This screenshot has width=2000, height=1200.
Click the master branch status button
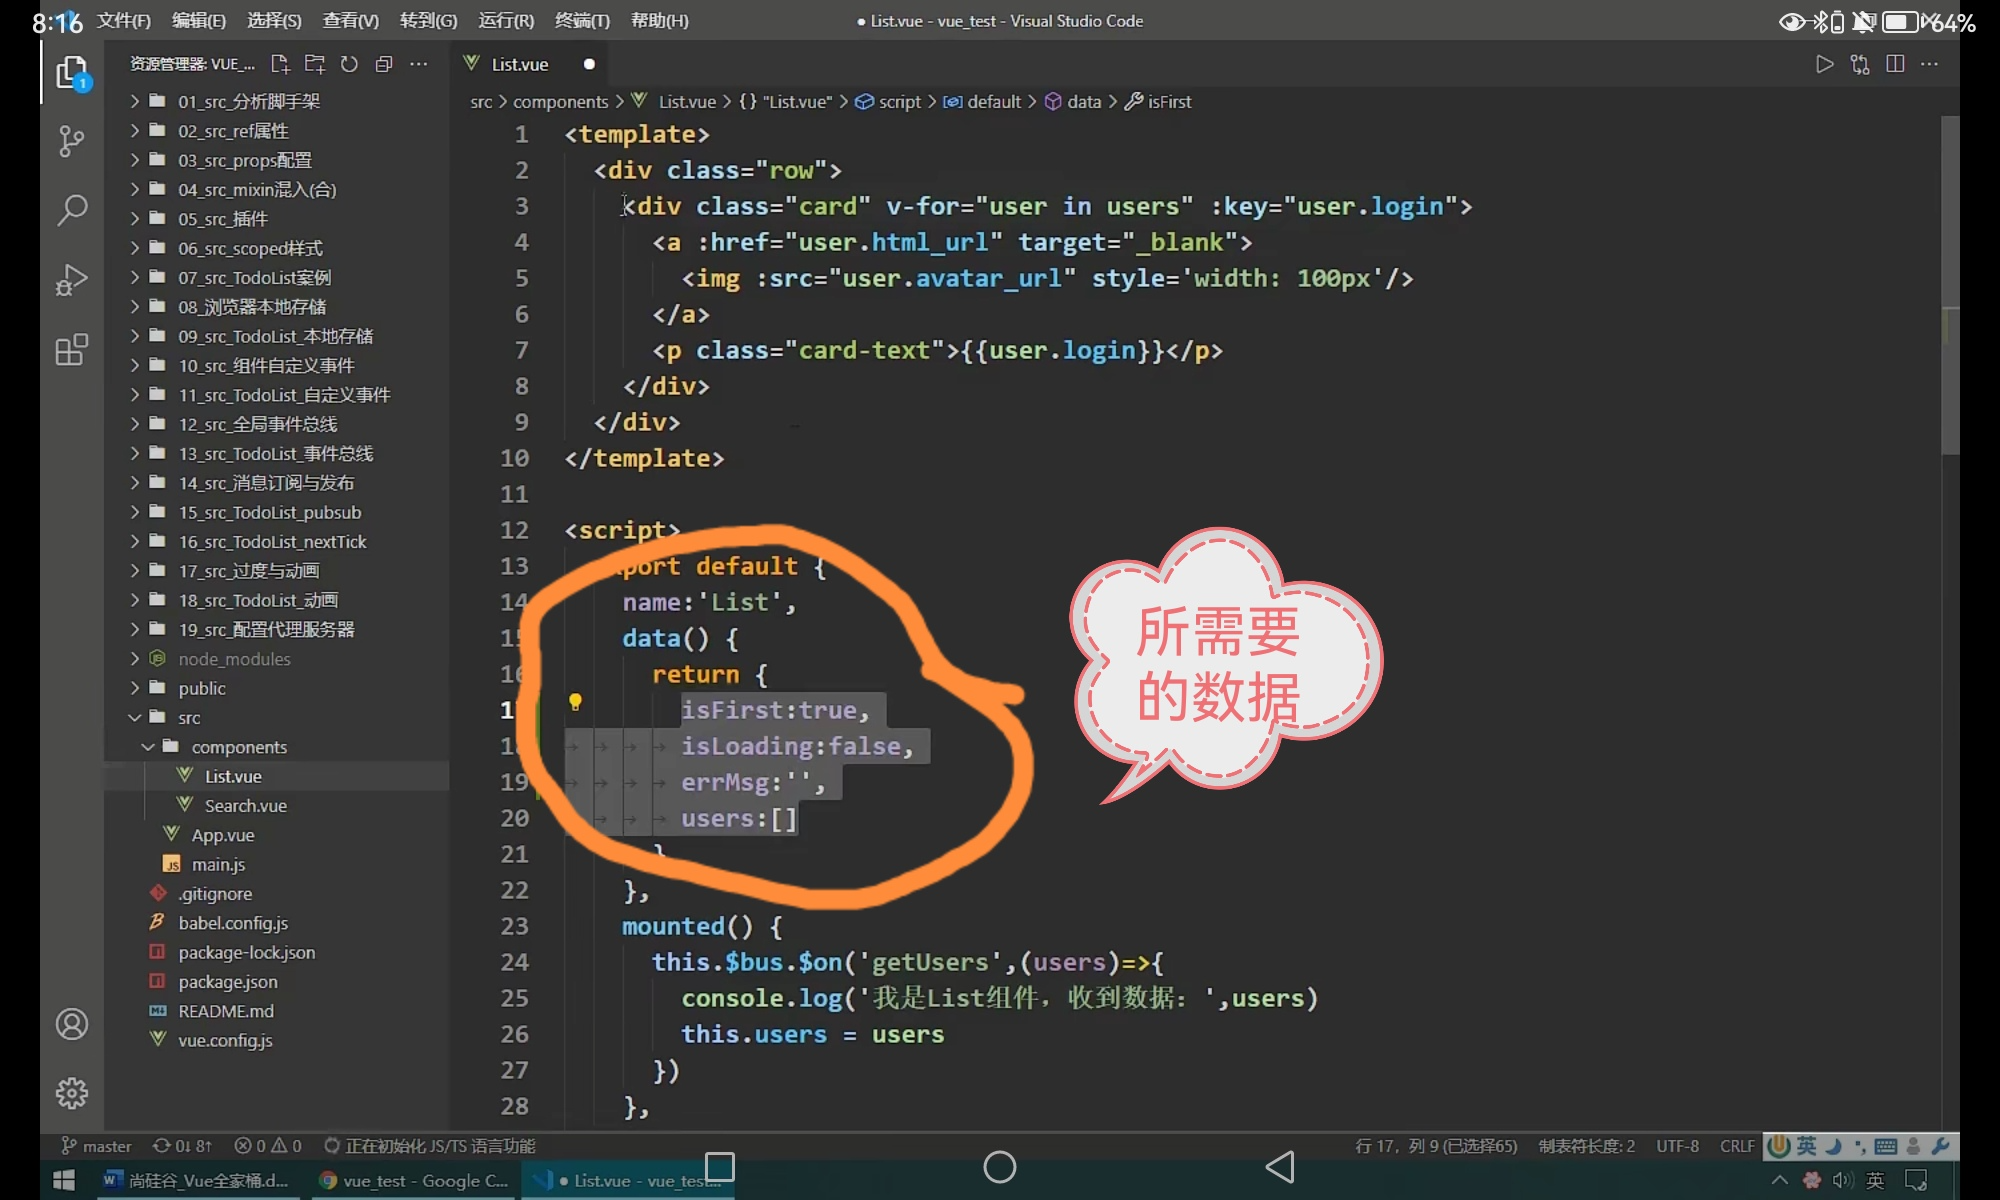(97, 1146)
